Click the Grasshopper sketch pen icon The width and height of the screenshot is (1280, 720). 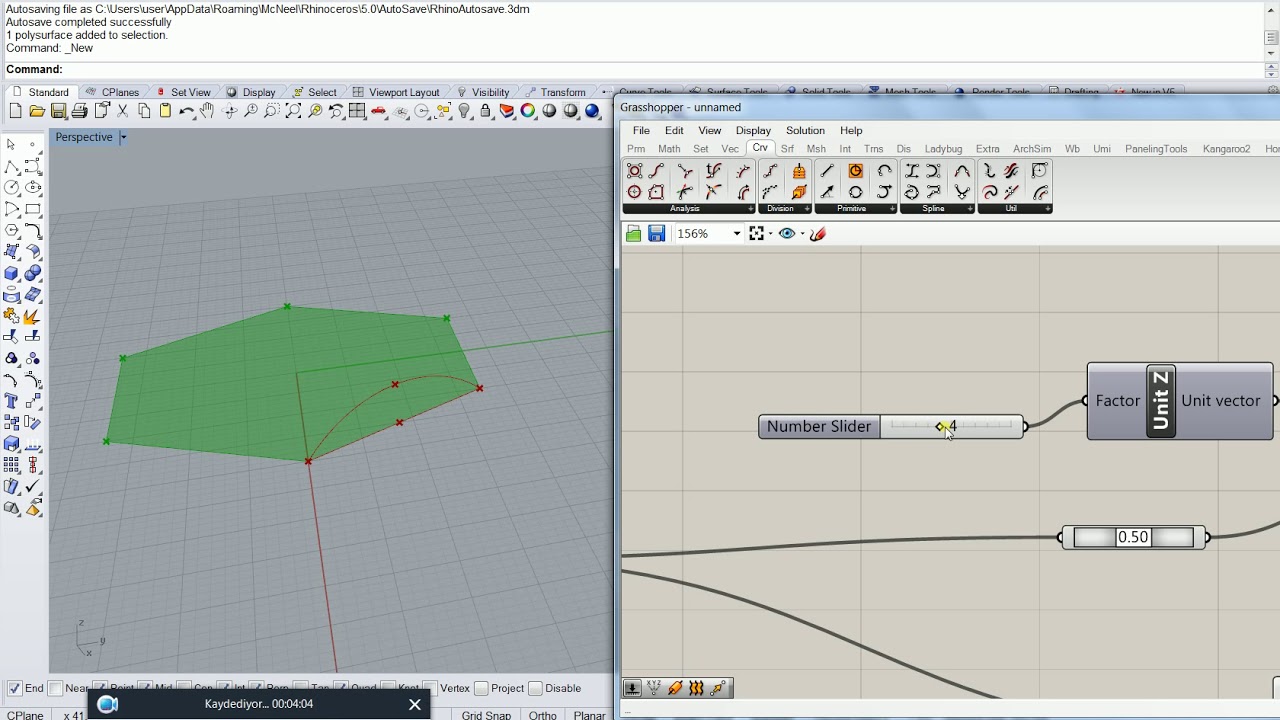point(818,234)
